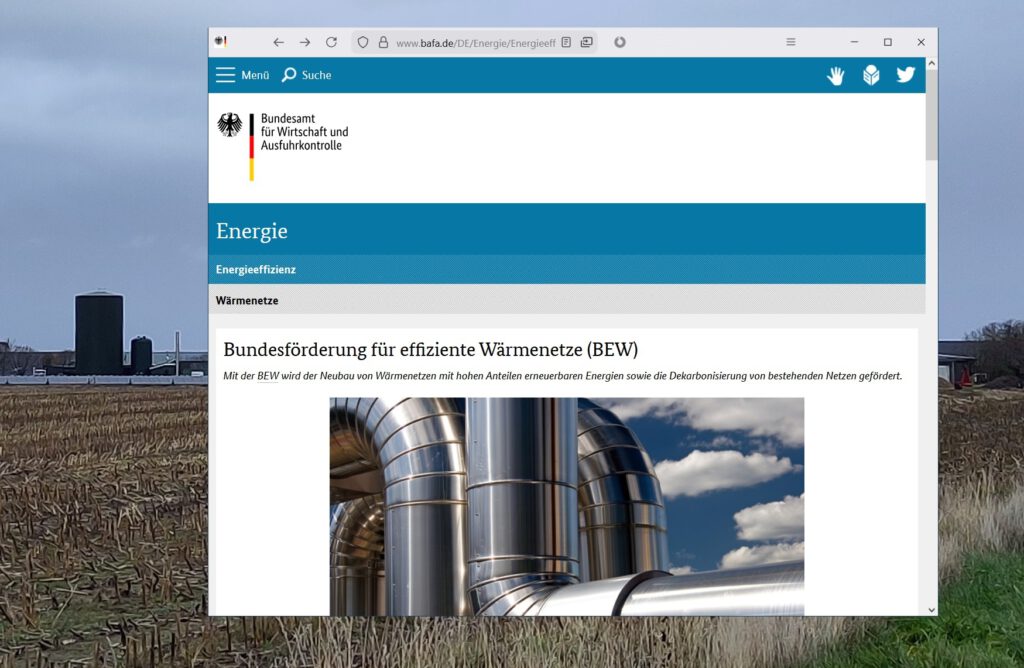Navigate back using the browser arrow
The width and height of the screenshot is (1024, 668).
pos(279,42)
